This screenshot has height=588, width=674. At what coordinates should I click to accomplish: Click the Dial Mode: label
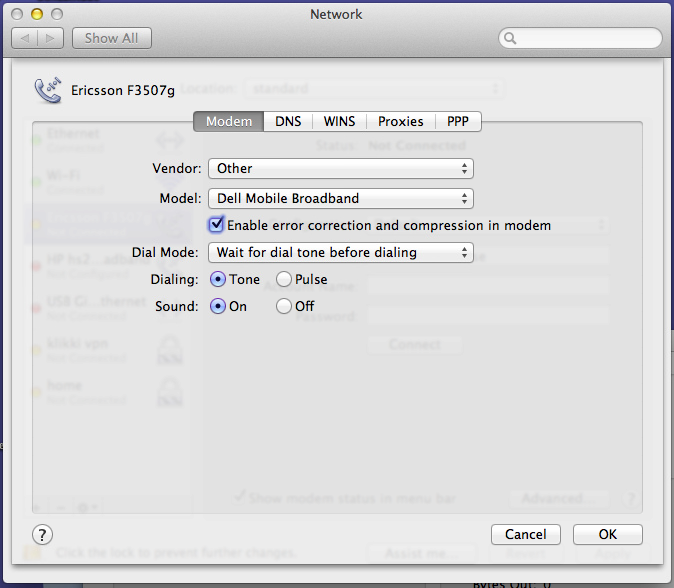(x=165, y=252)
